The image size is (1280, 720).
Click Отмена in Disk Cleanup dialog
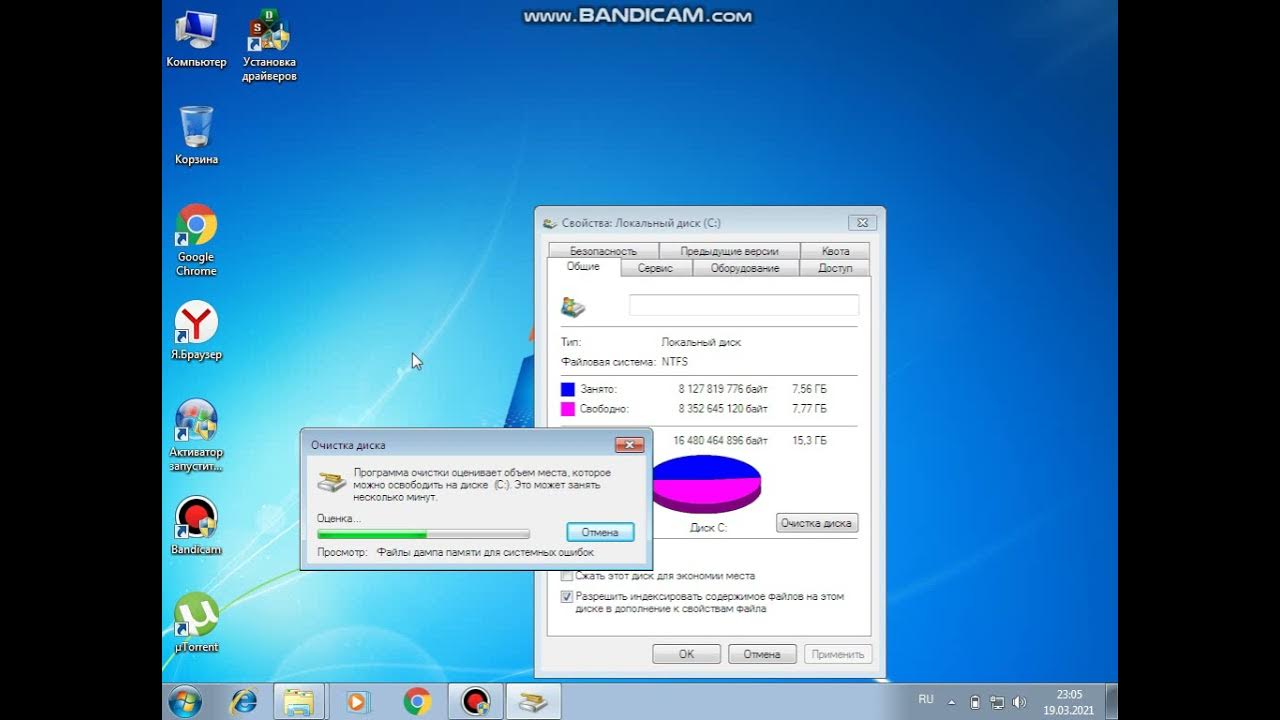(600, 532)
